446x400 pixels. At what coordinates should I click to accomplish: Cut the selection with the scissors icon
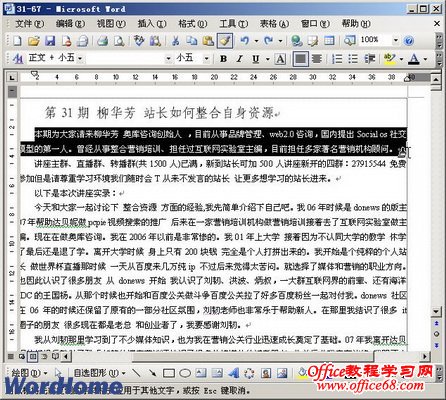(x=175, y=41)
